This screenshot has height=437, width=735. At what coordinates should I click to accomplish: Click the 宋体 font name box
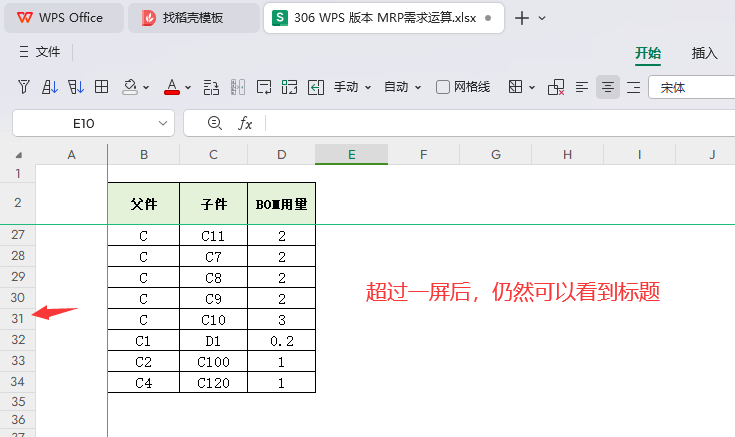pyautogui.click(x=691, y=87)
